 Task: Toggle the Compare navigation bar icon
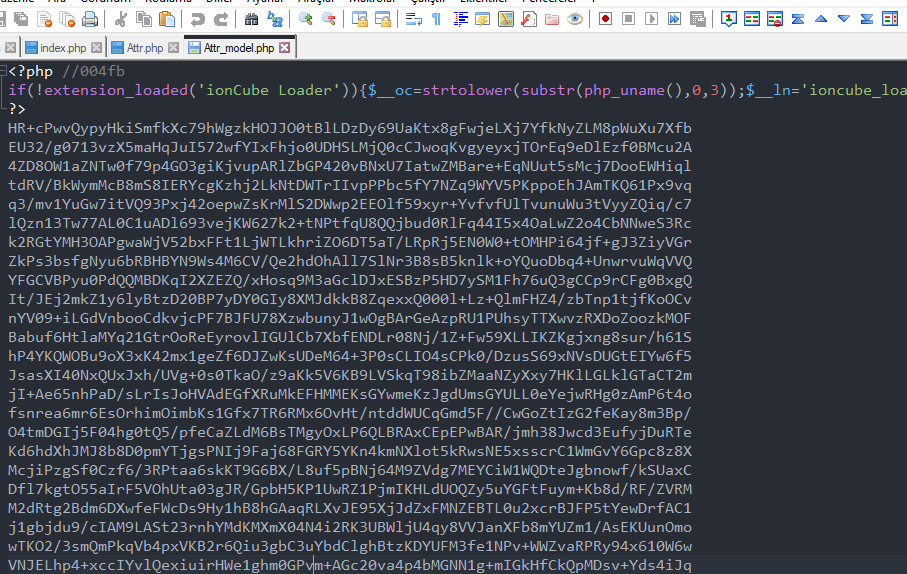point(890,19)
